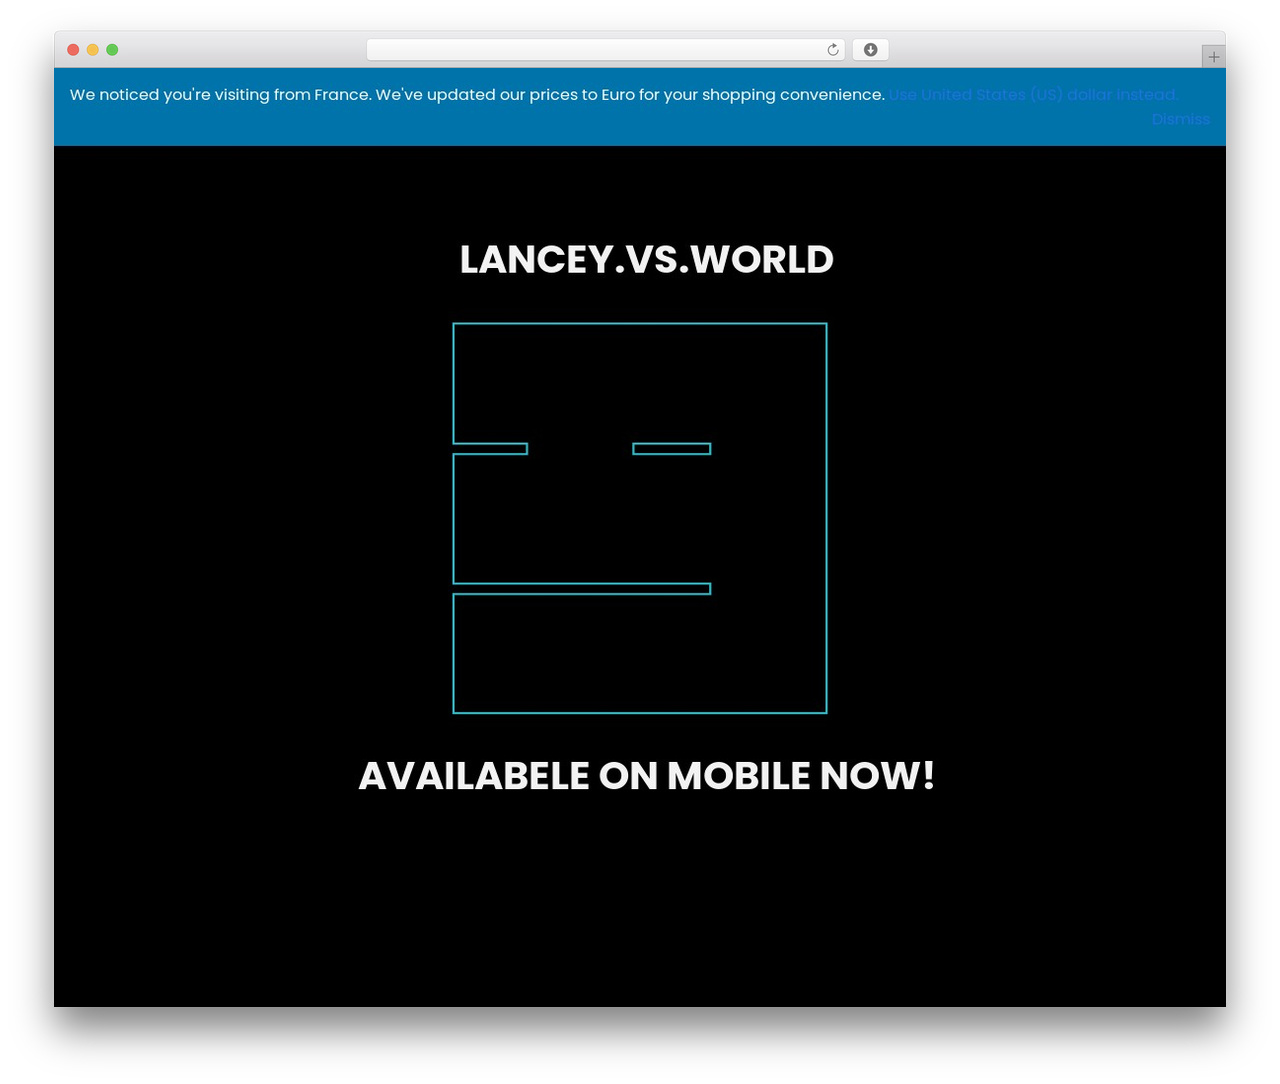Viewport: 1280px width, 1084px height.
Task: Click the logo's right eye rectangle
Action: [x=672, y=449]
